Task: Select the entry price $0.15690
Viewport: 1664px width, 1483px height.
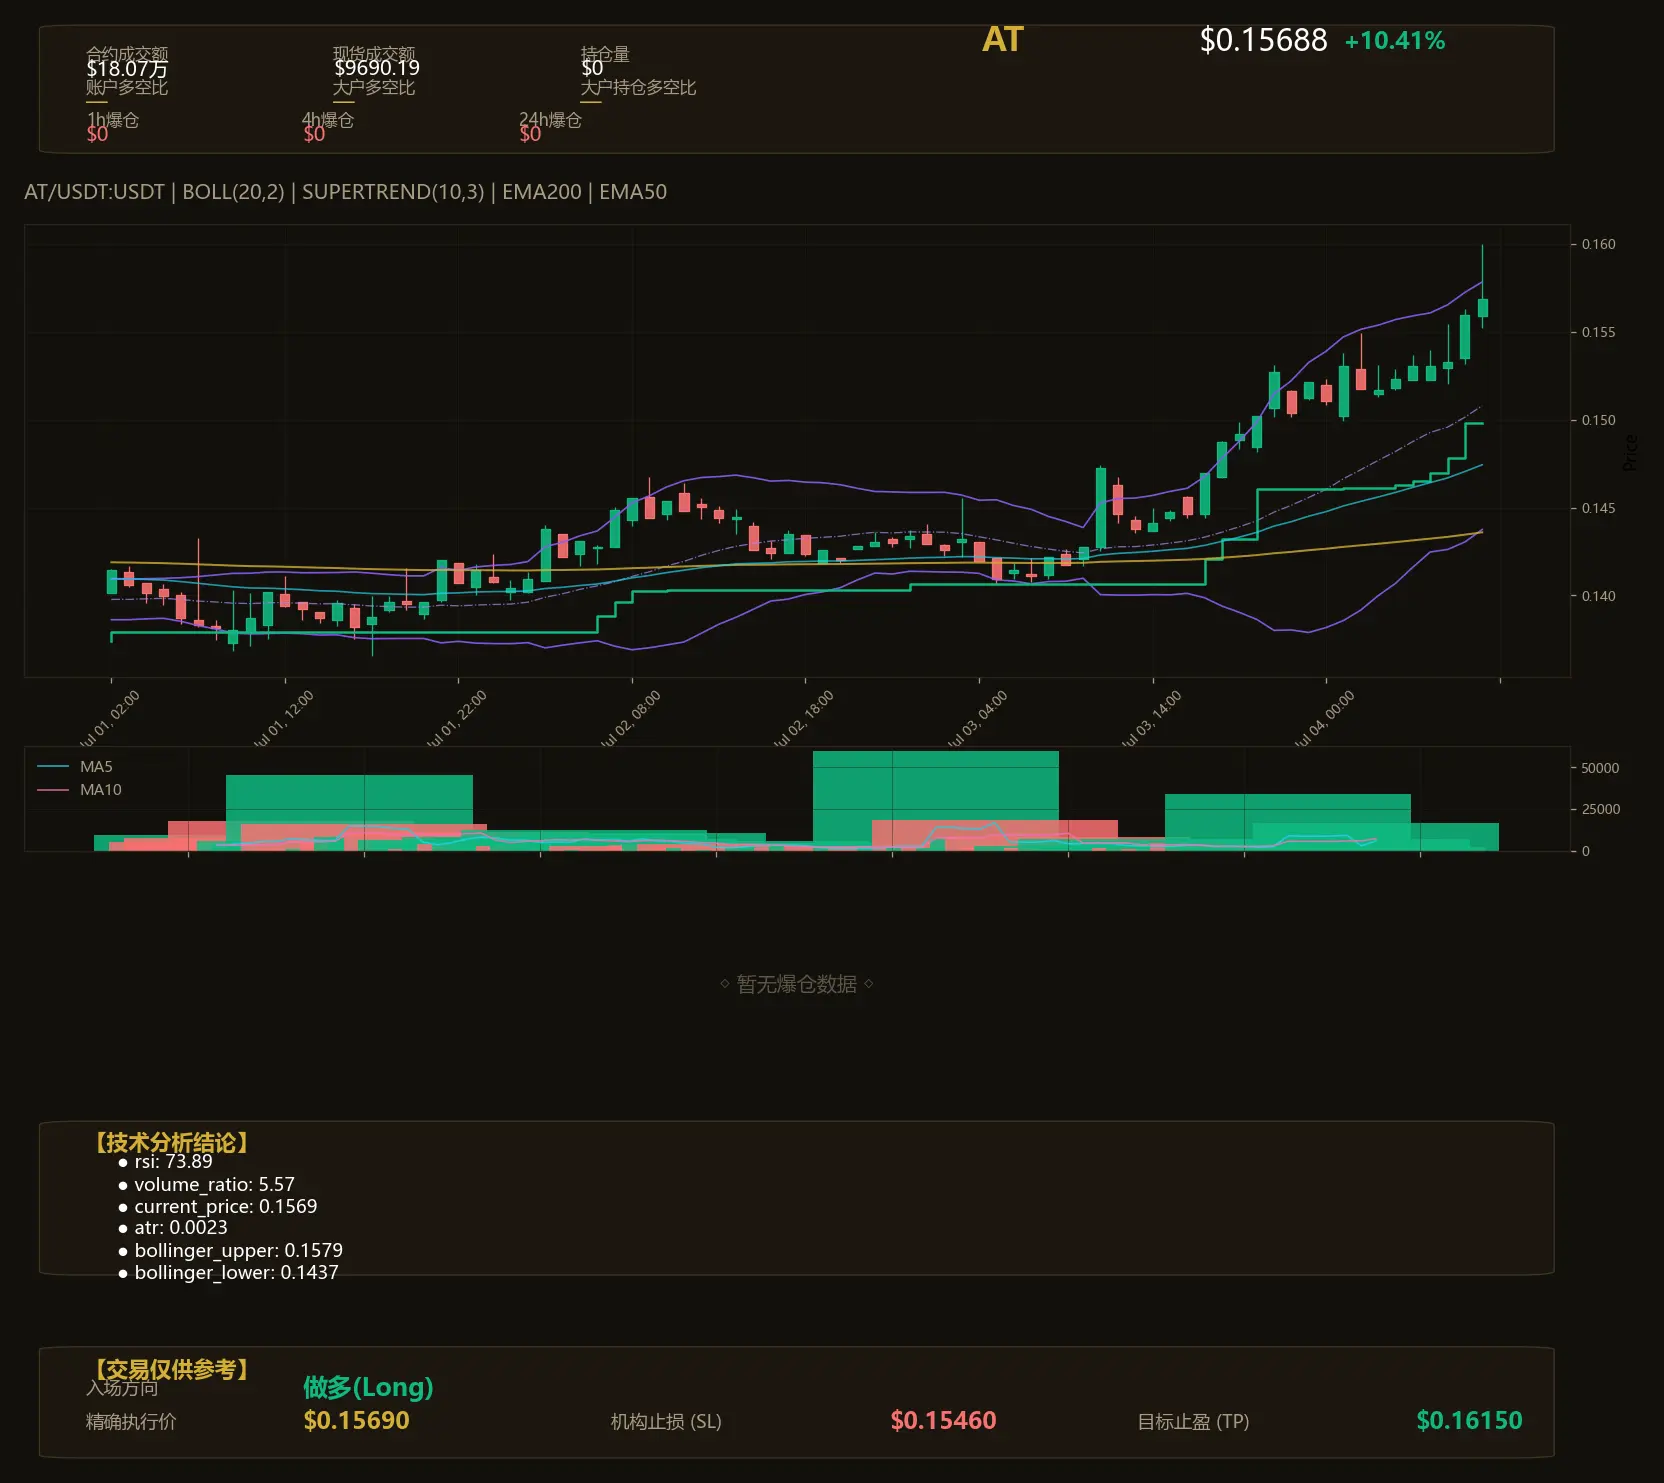Action: (x=356, y=1420)
